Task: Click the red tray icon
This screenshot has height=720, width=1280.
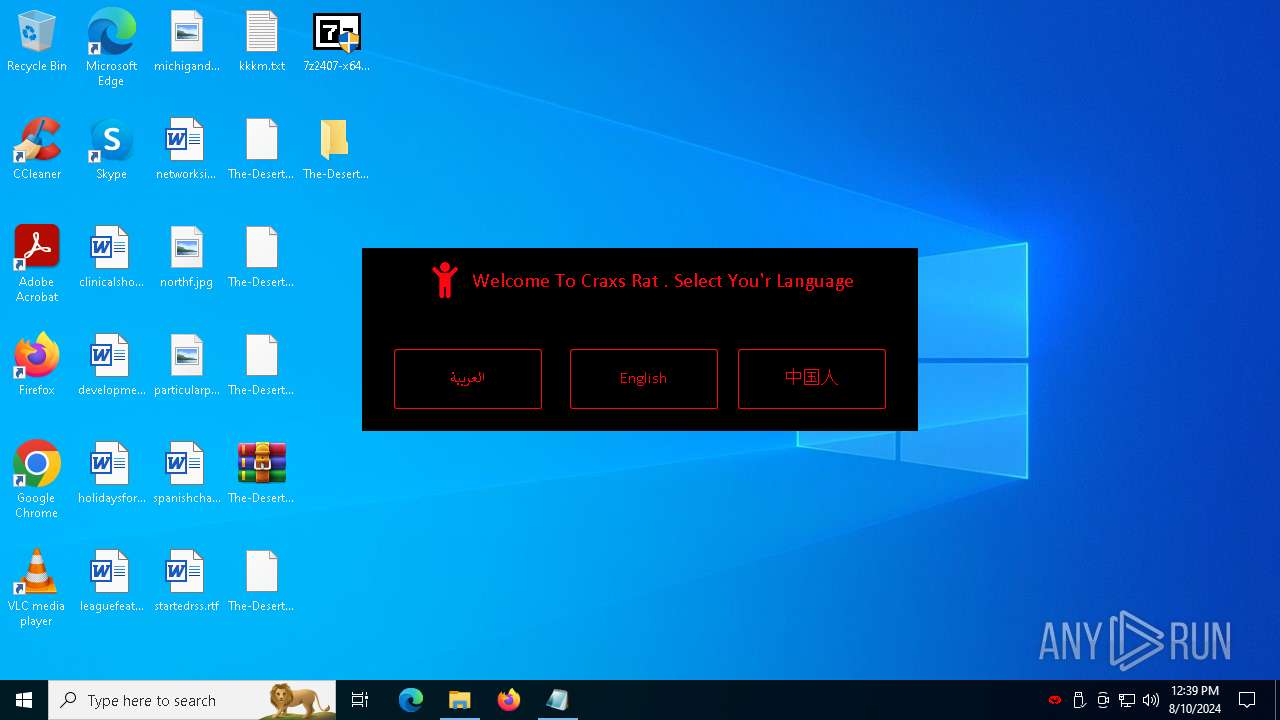Action: tap(1055, 700)
